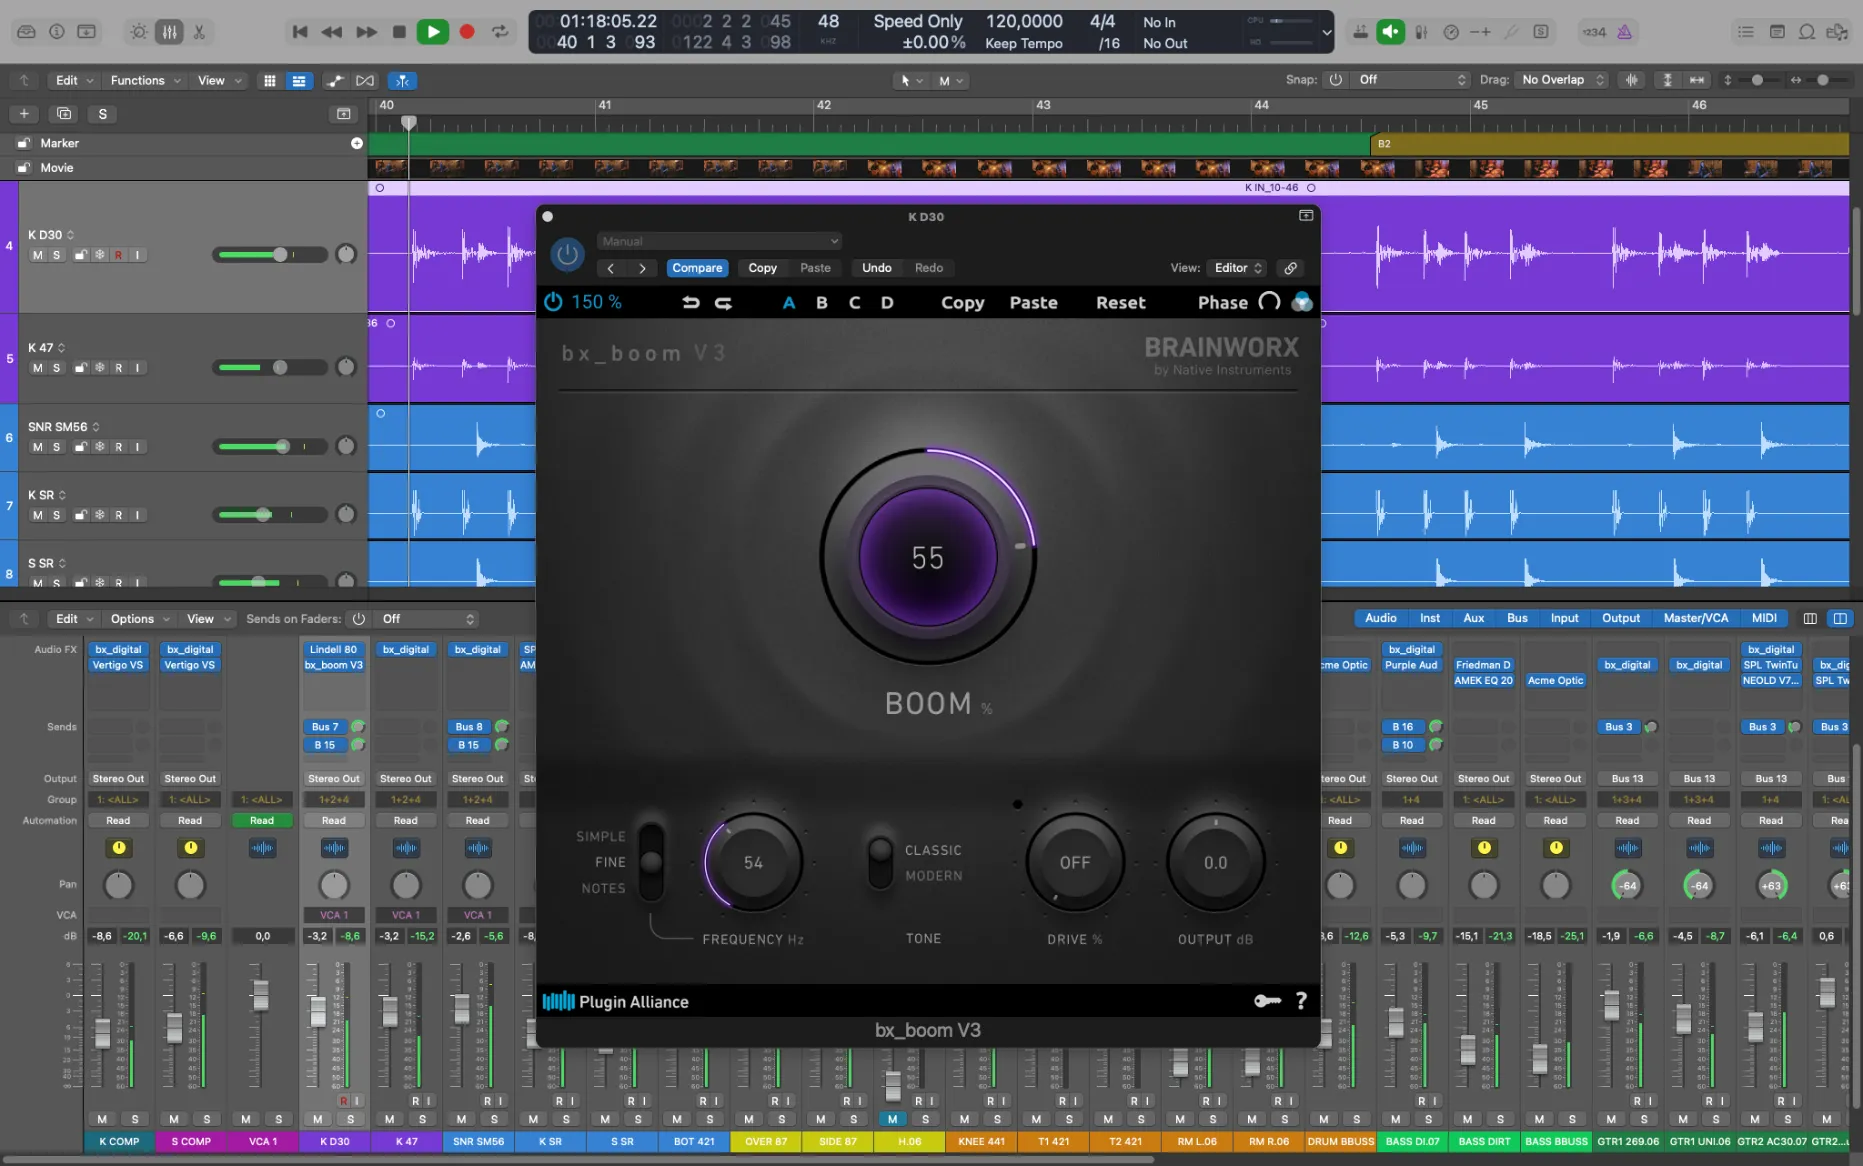Open the media Browsers icon
This screenshot has height=1166, width=1863.
coord(1837,32)
